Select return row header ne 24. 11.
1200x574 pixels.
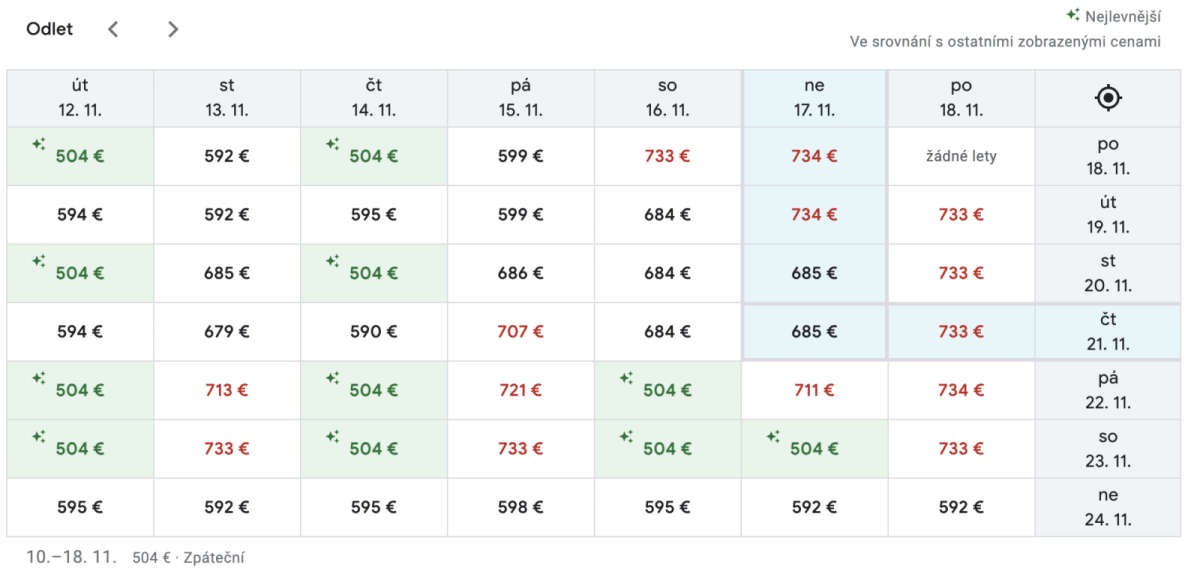point(1108,507)
